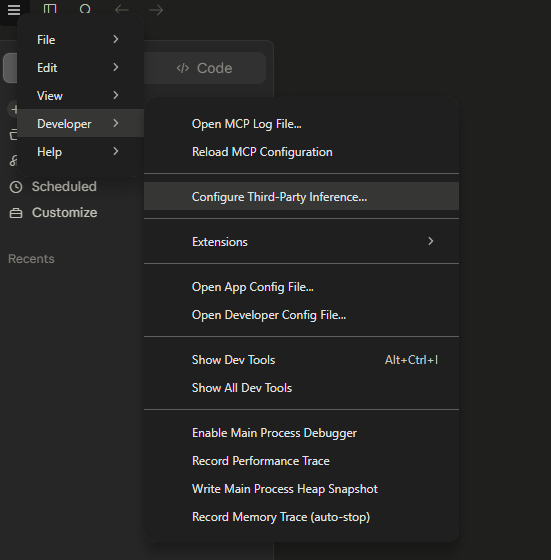Expand Help submenu chevron

point(115,151)
